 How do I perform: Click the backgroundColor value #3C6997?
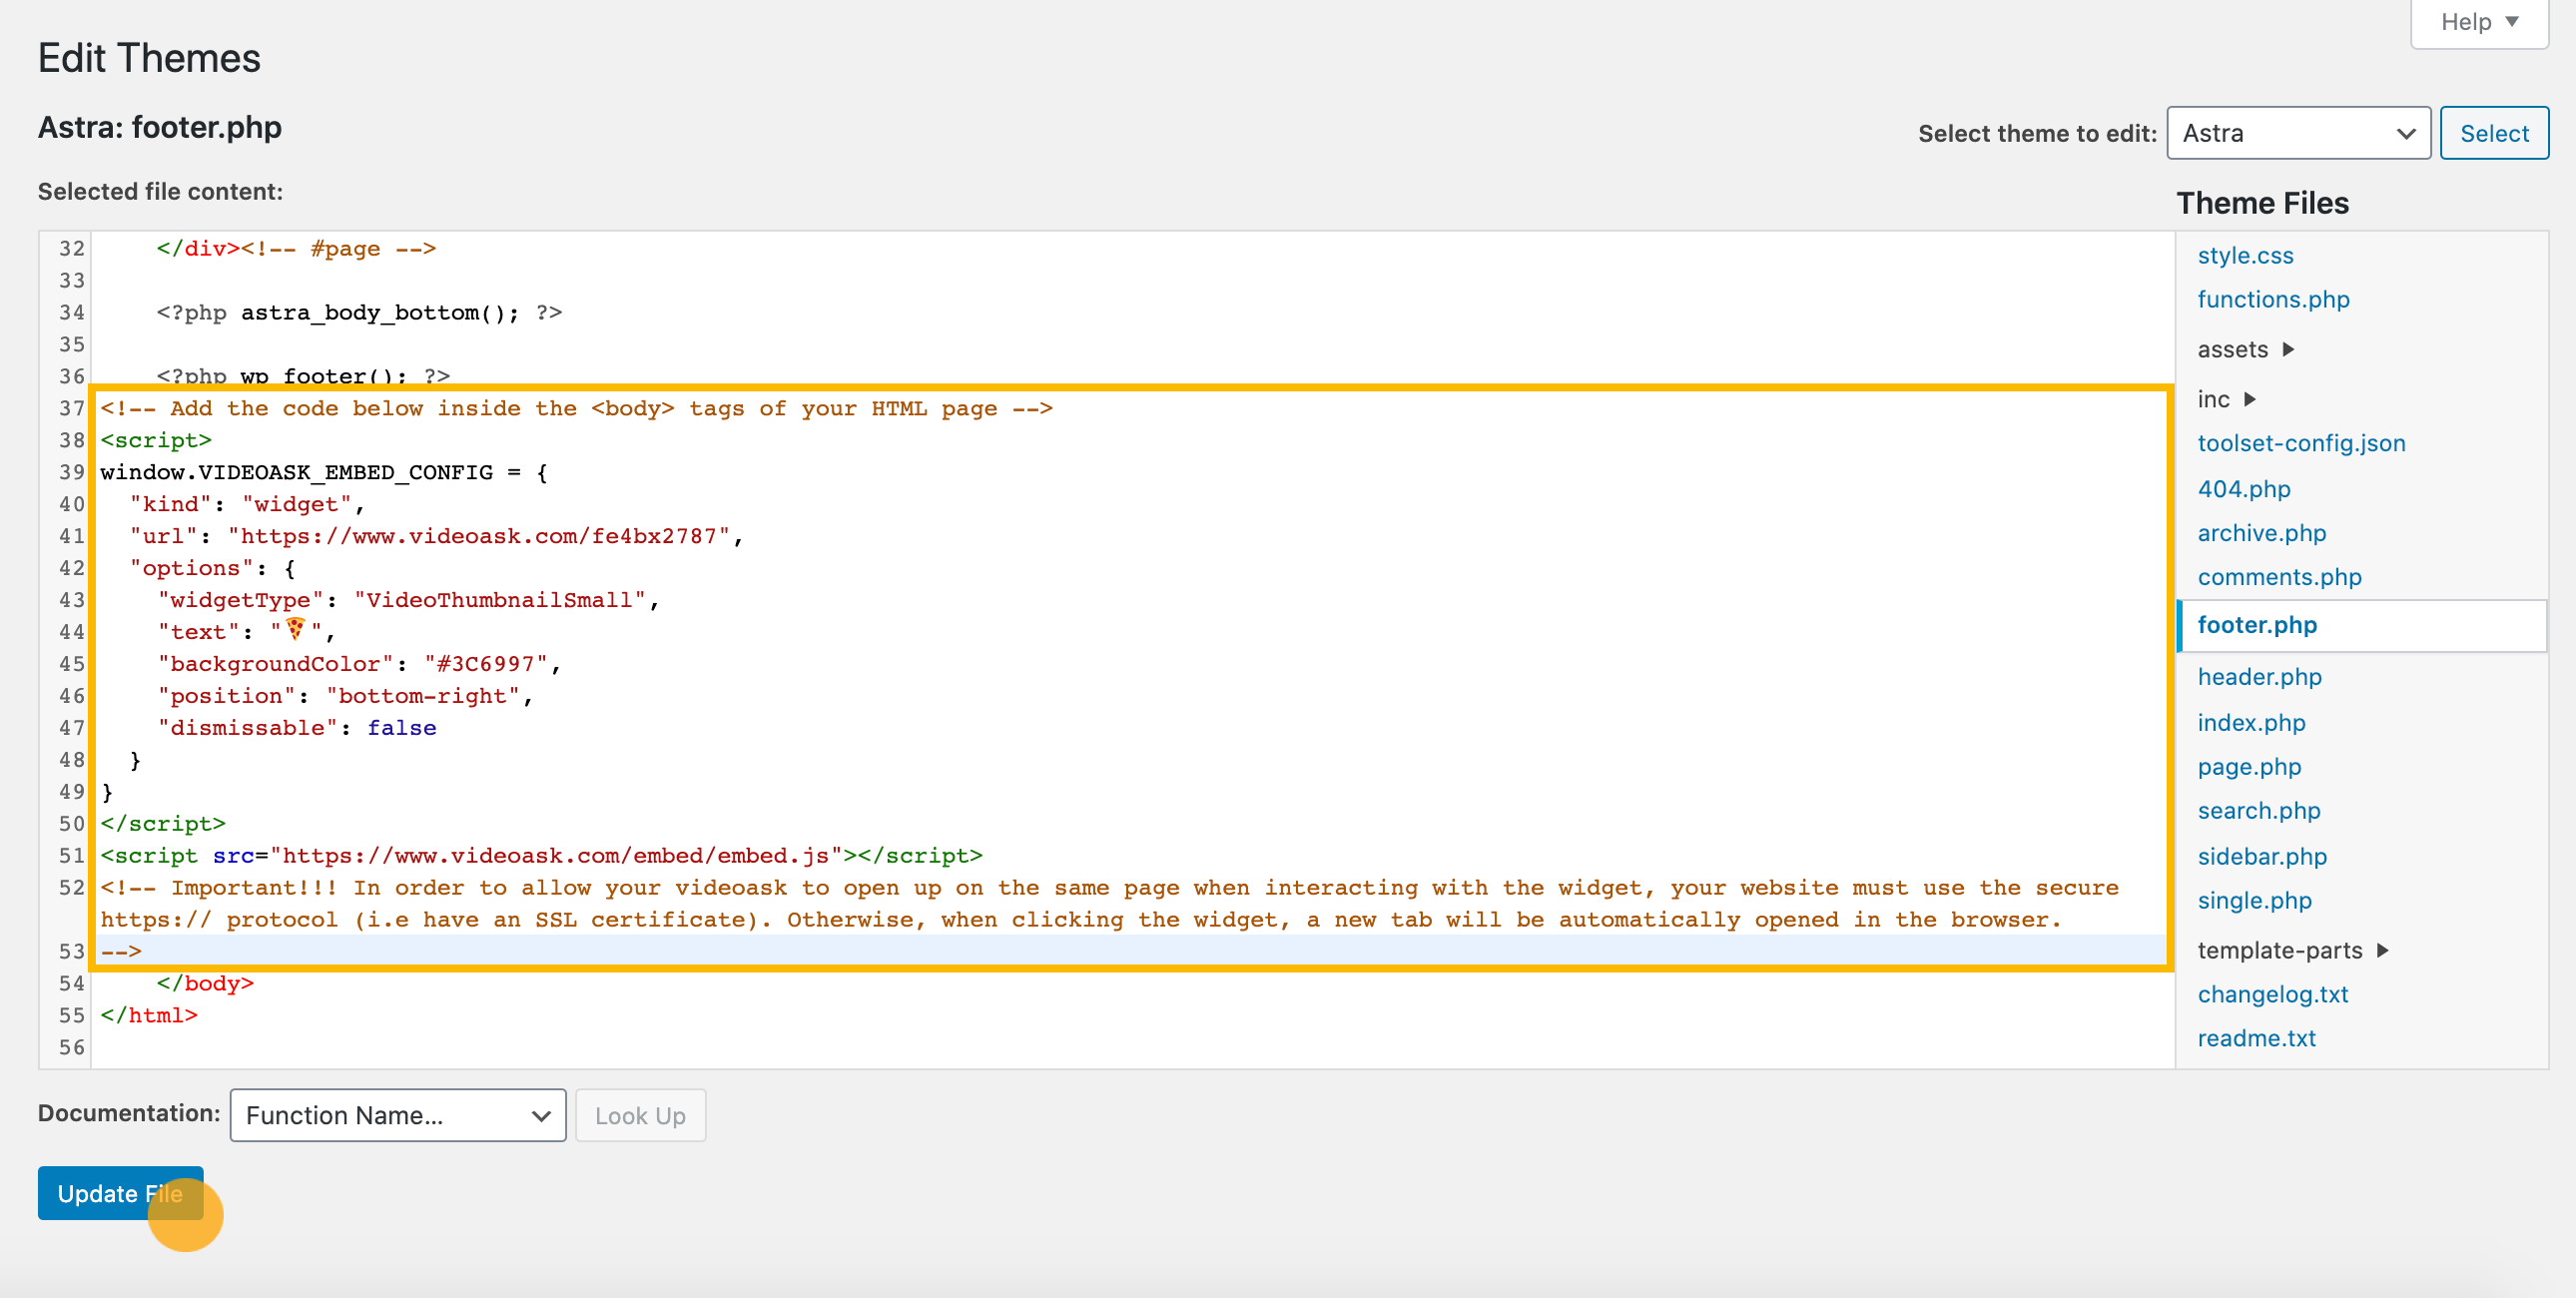(x=486, y=665)
